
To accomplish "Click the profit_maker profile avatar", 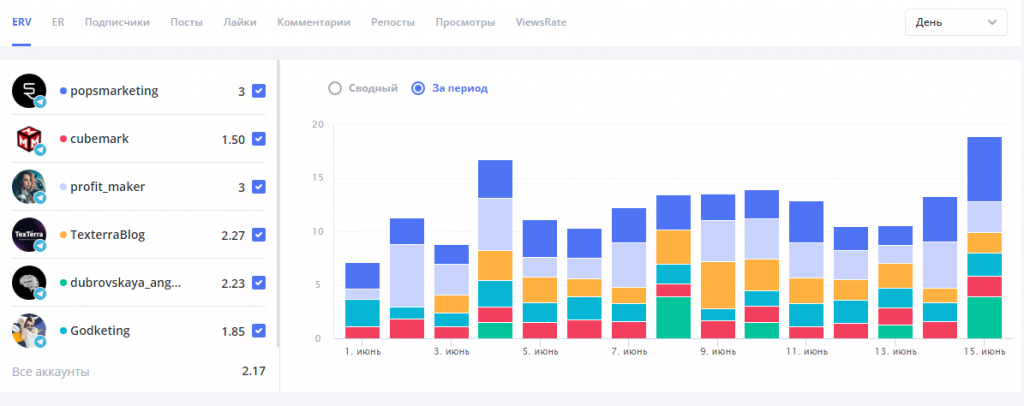I will (29, 187).
